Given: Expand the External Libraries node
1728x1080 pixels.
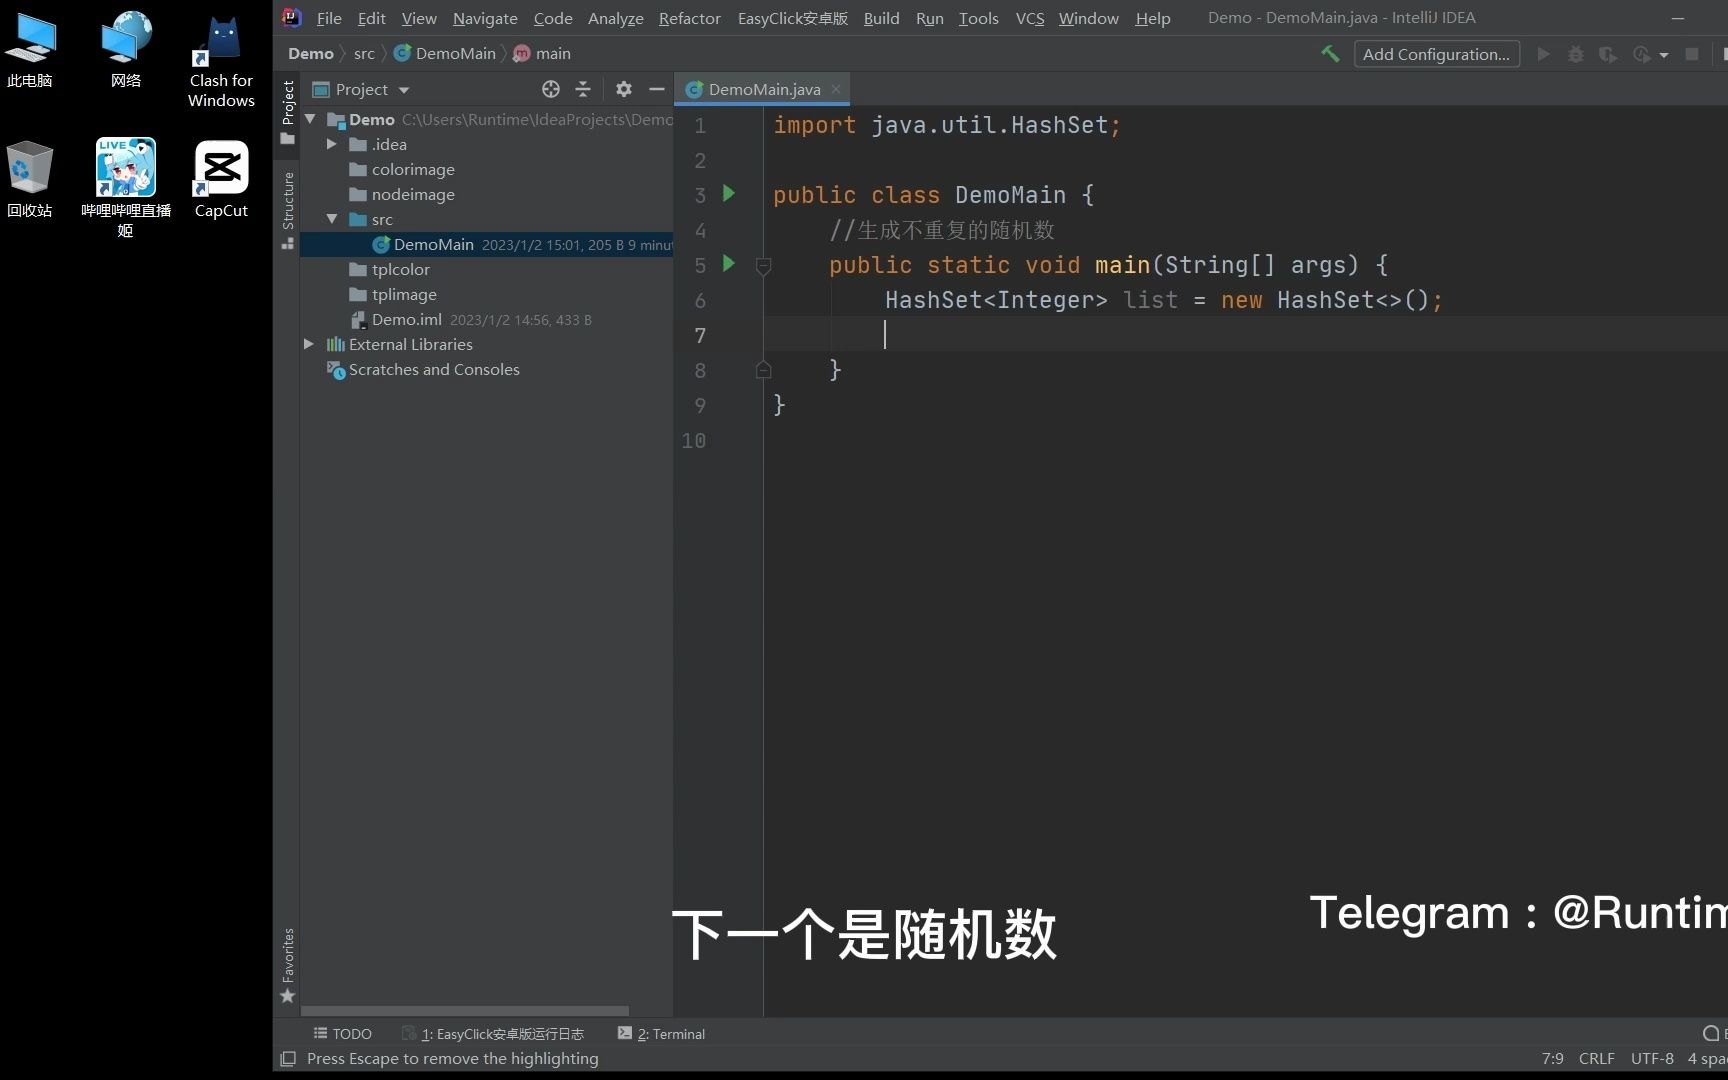Looking at the screenshot, I should tap(309, 344).
